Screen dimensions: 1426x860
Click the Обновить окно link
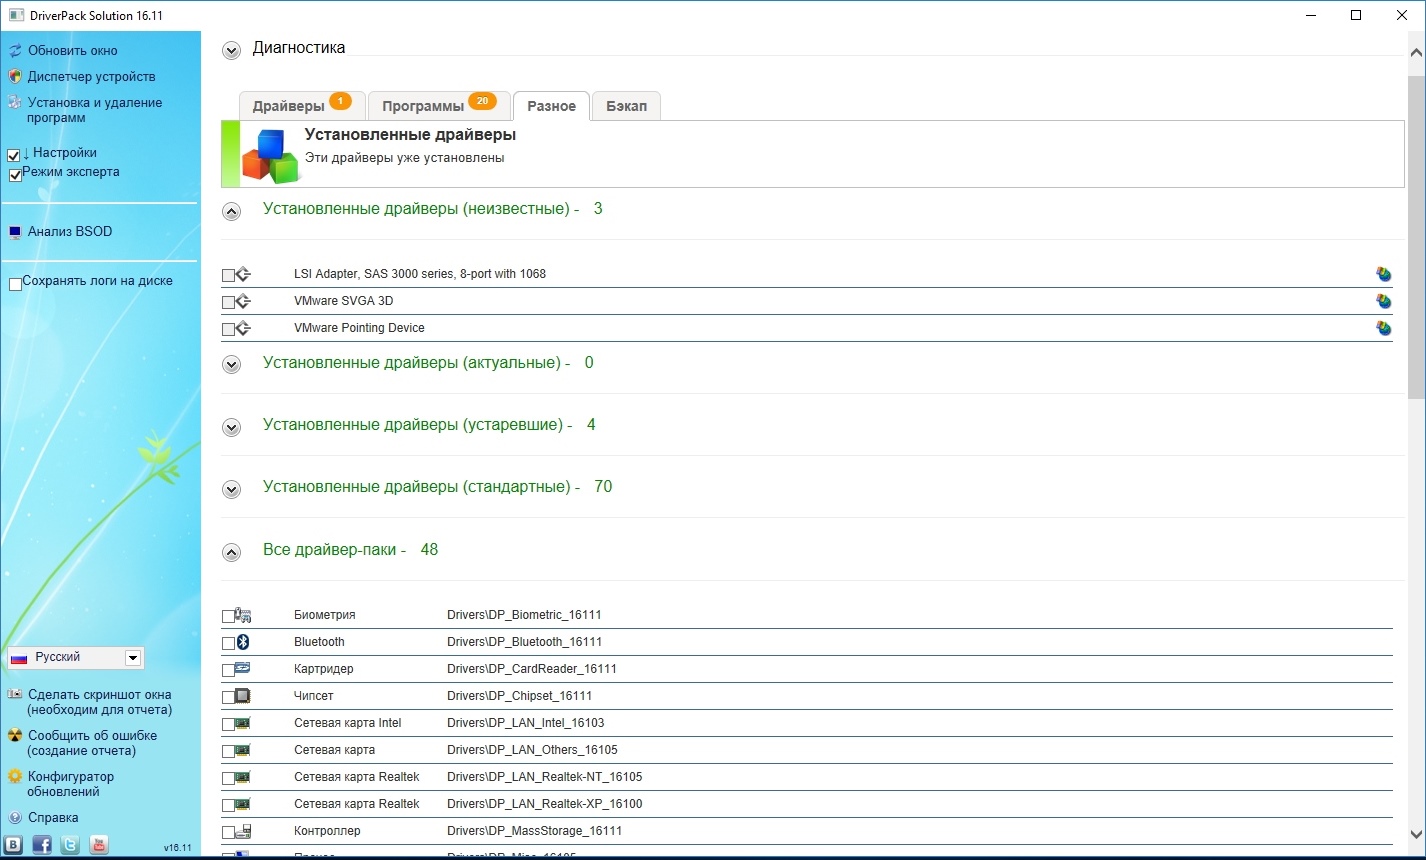(x=73, y=50)
